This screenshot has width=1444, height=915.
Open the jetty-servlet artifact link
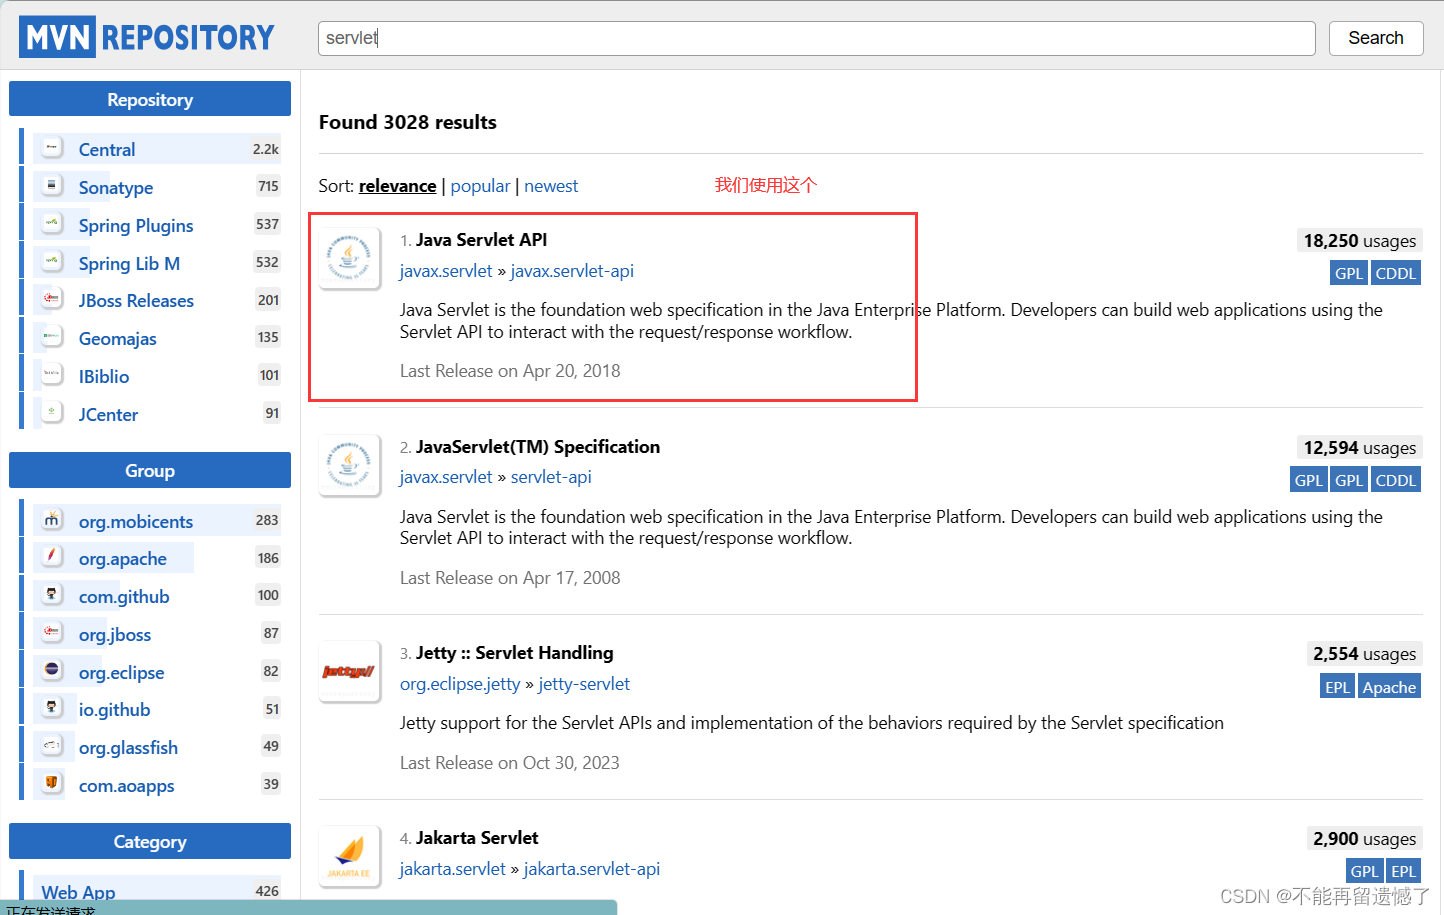pos(584,684)
